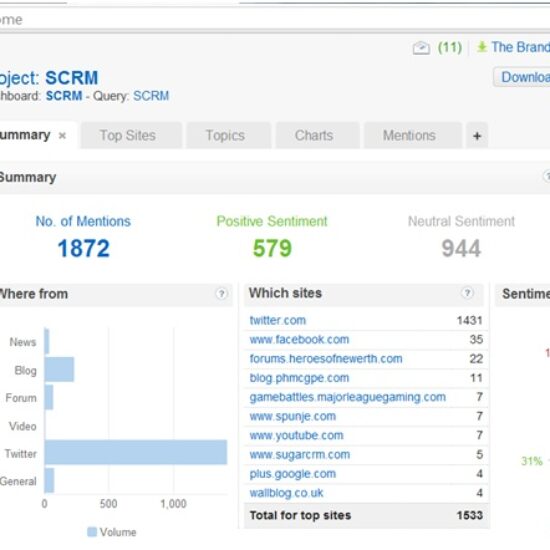Image resolution: width=550 pixels, height=550 pixels.
Task: Open help icon in Where from panel
Action: pyautogui.click(x=221, y=294)
